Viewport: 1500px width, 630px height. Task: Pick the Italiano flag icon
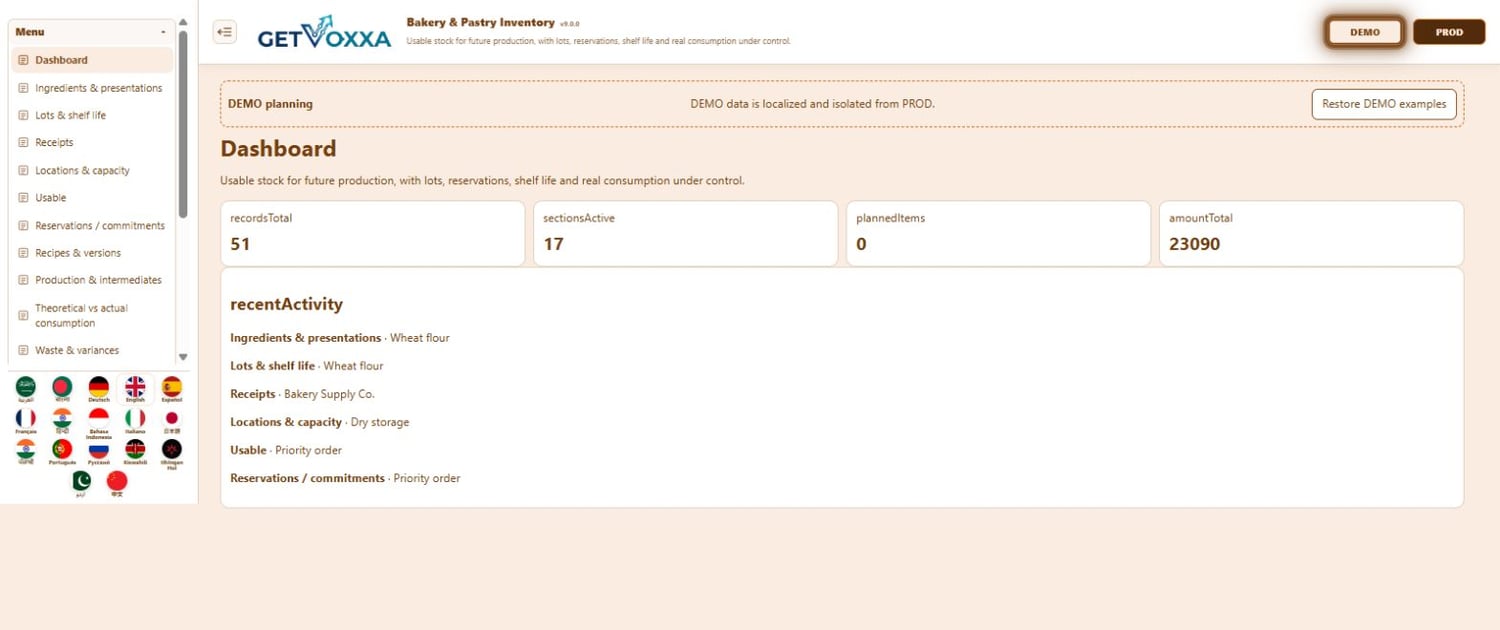(135, 421)
